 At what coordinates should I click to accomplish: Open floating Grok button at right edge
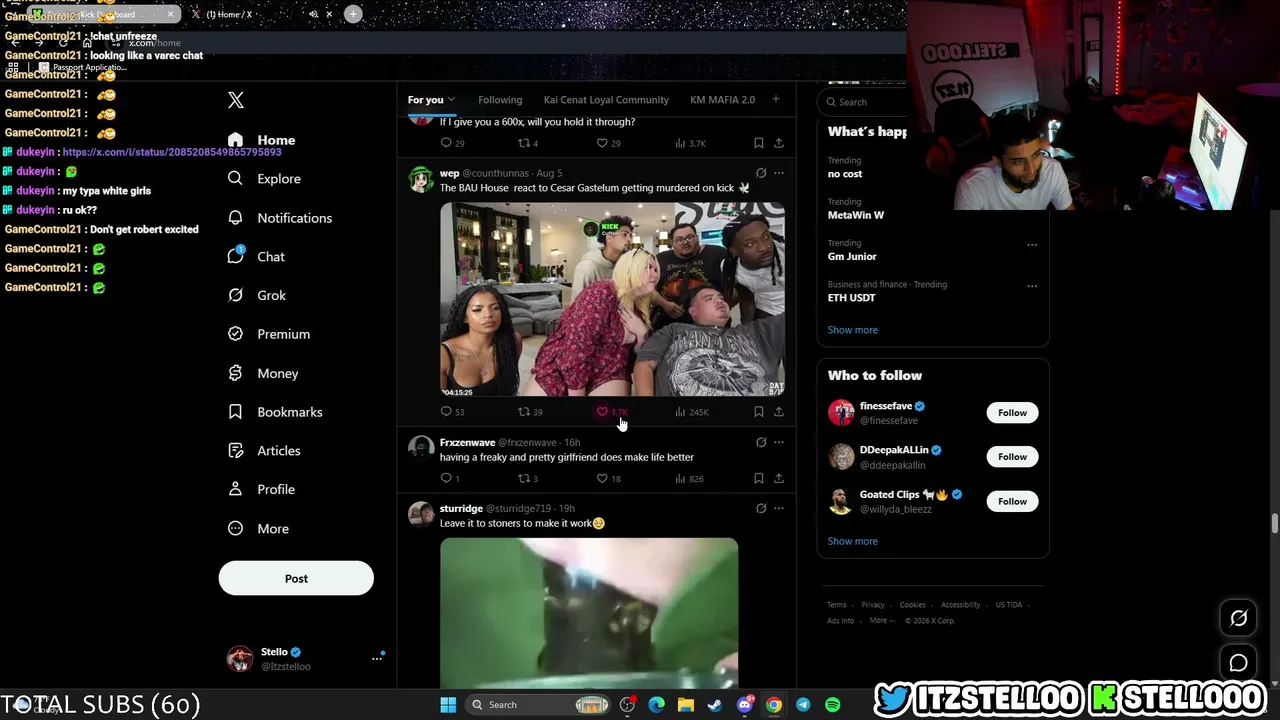[1238, 618]
